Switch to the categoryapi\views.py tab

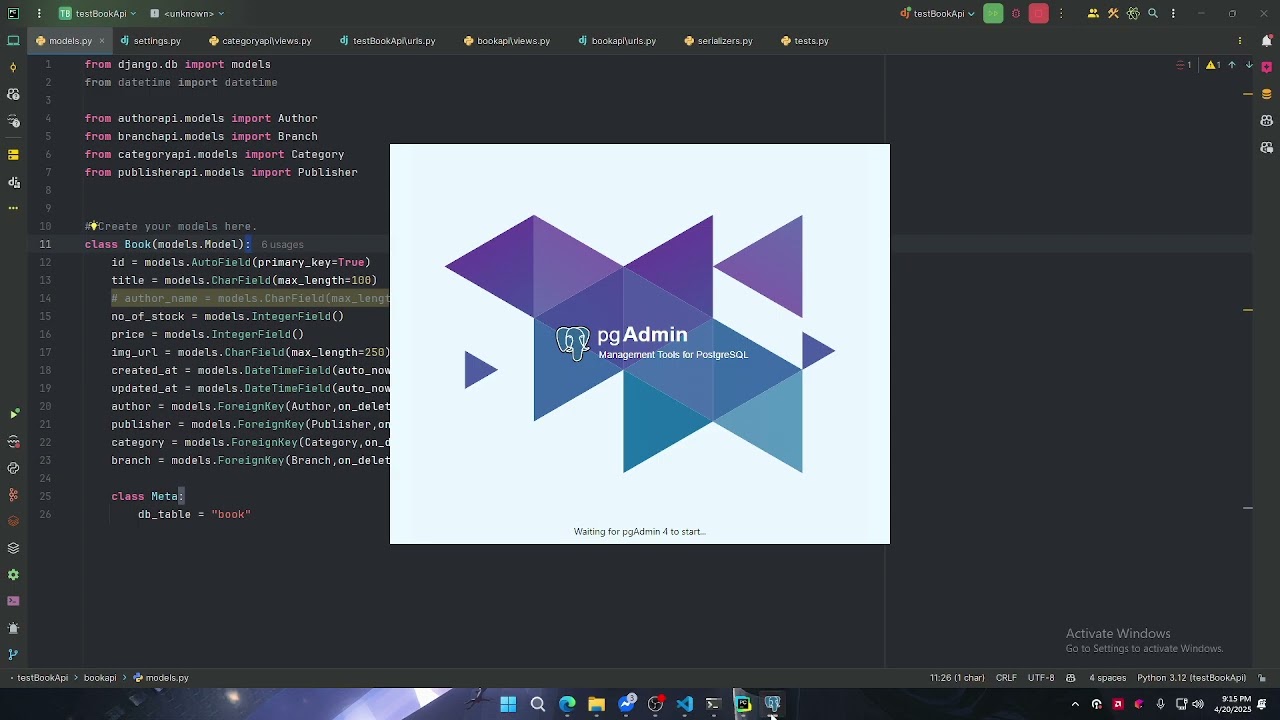pyautogui.click(x=260, y=41)
